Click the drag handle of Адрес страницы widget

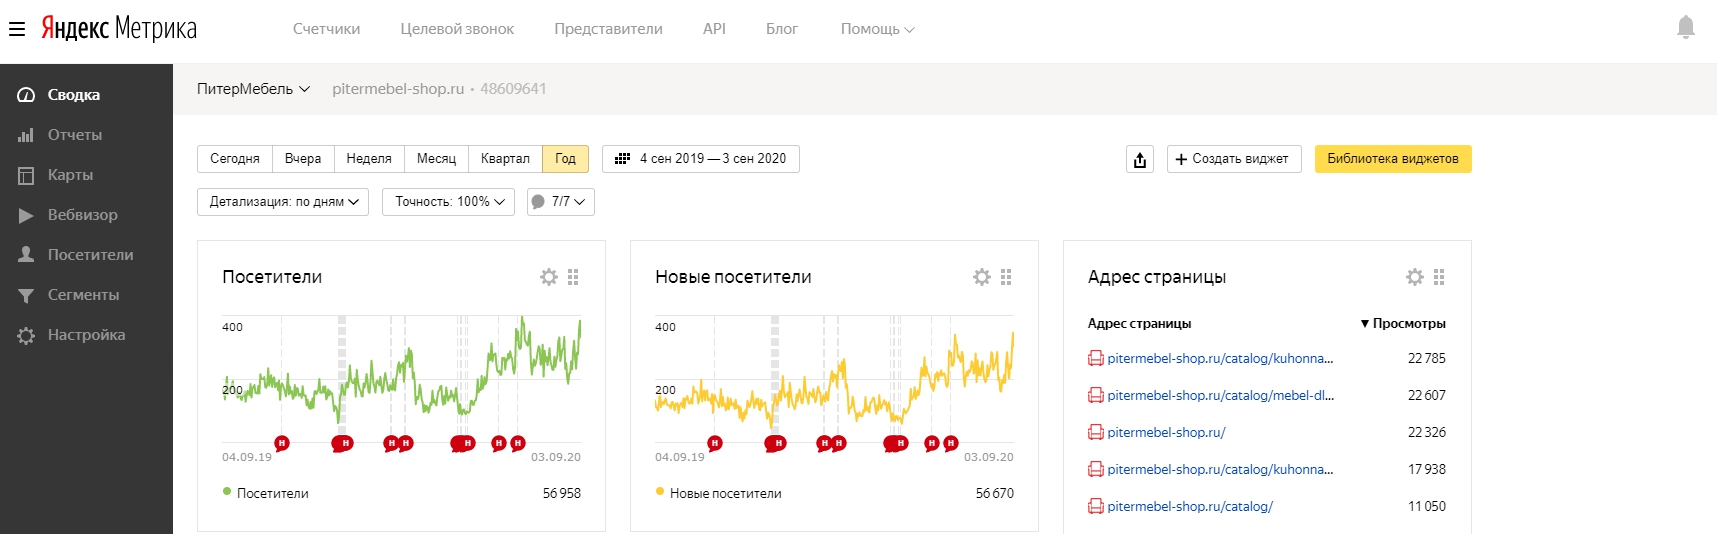click(1439, 277)
